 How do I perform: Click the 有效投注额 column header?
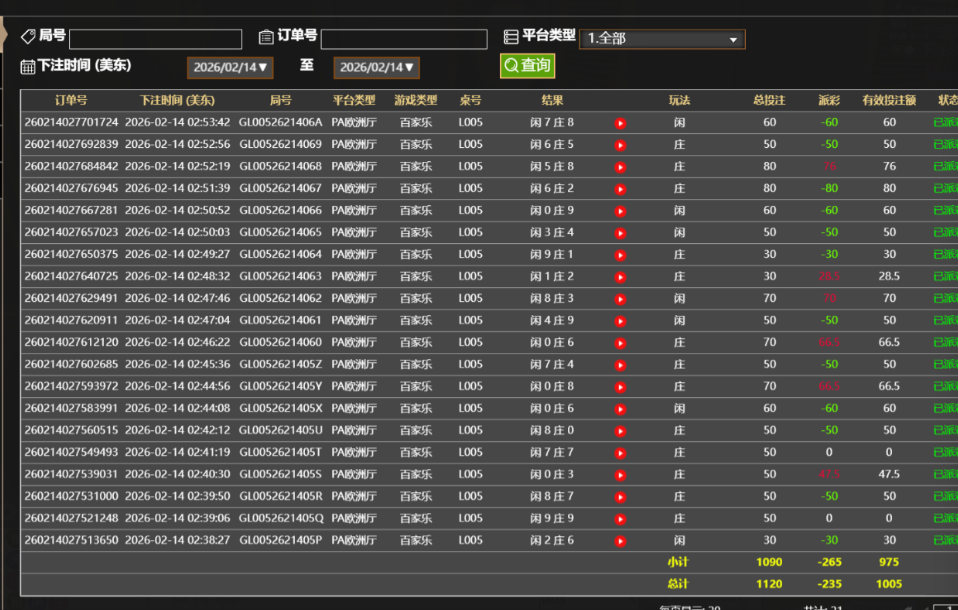click(889, 100)
